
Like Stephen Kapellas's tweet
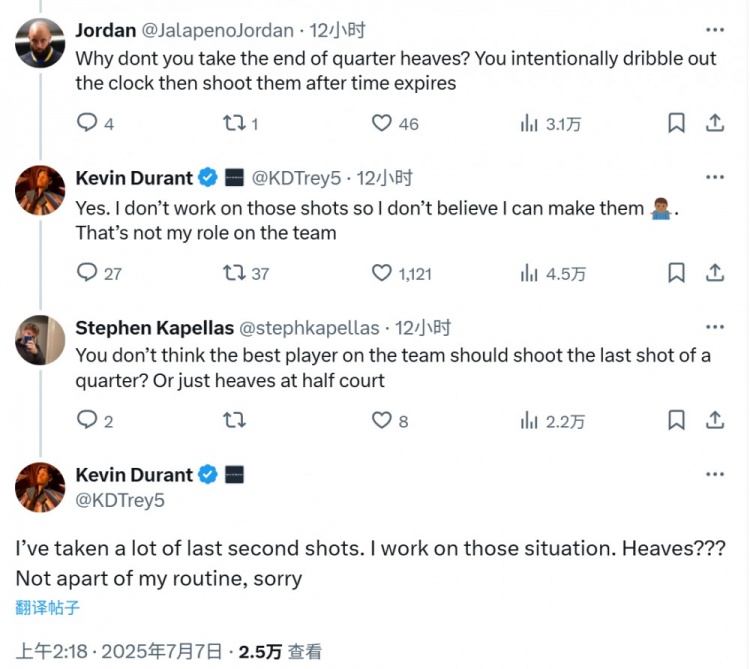pyautogui.click(x=382, y=421)
